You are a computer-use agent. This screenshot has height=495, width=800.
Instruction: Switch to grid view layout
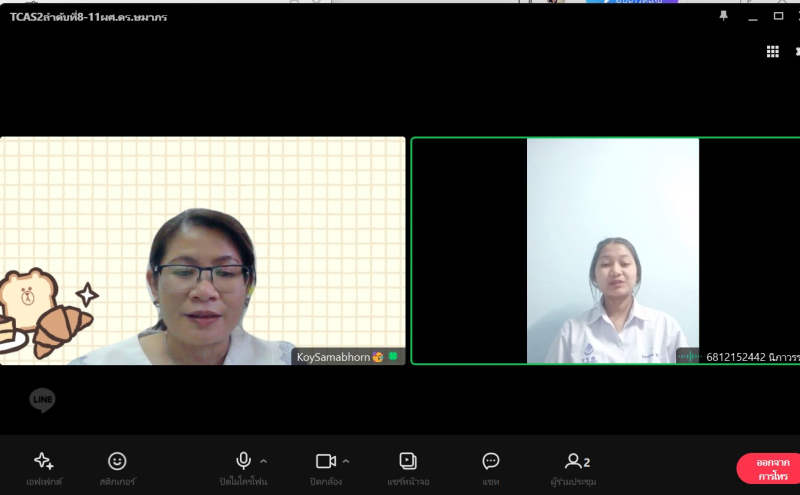pyautogui.click(x=772, y=52)
